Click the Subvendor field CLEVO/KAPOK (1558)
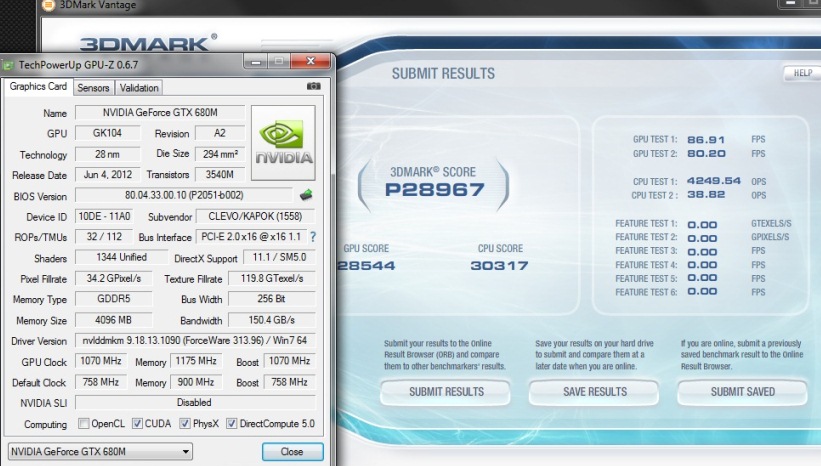This screenshot has height=466, width=821. 255,216
